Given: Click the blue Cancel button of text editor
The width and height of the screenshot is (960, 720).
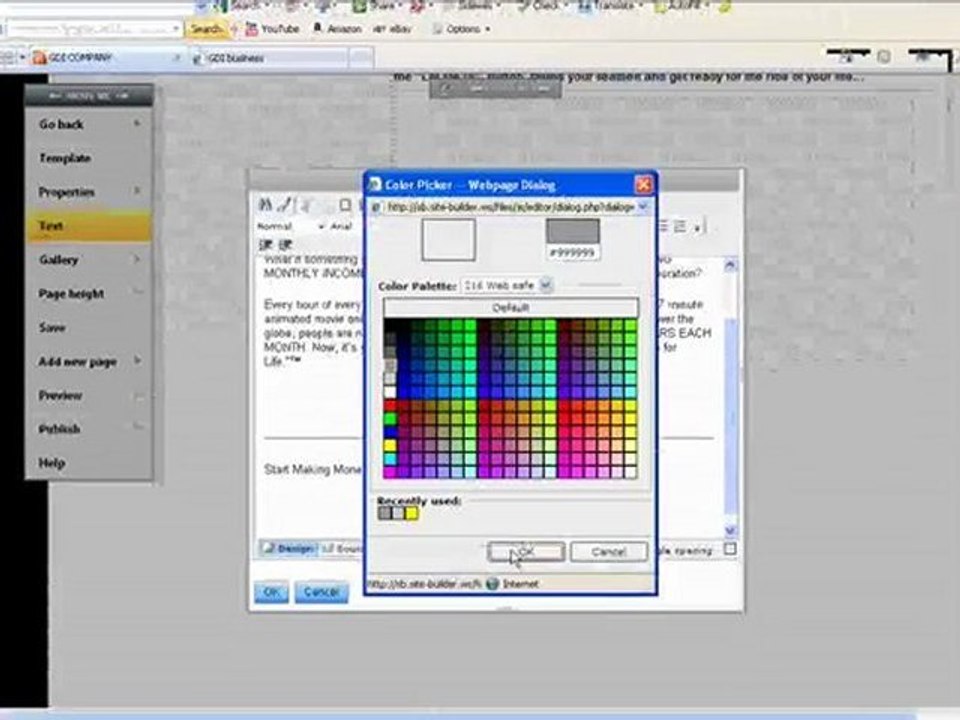Looking at the screenshot, I should 321,592.
